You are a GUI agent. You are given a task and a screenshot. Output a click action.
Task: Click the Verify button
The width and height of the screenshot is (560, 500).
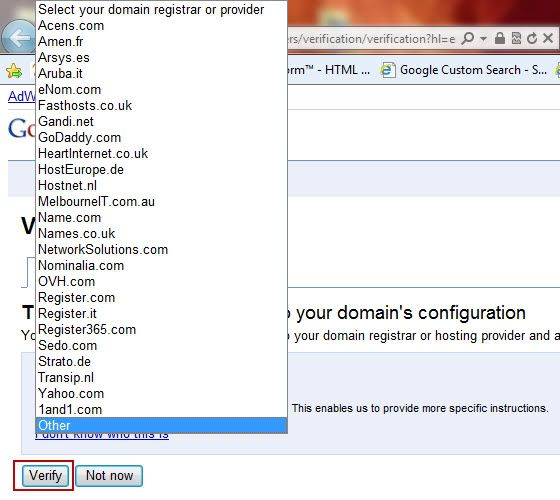(45, 476)
